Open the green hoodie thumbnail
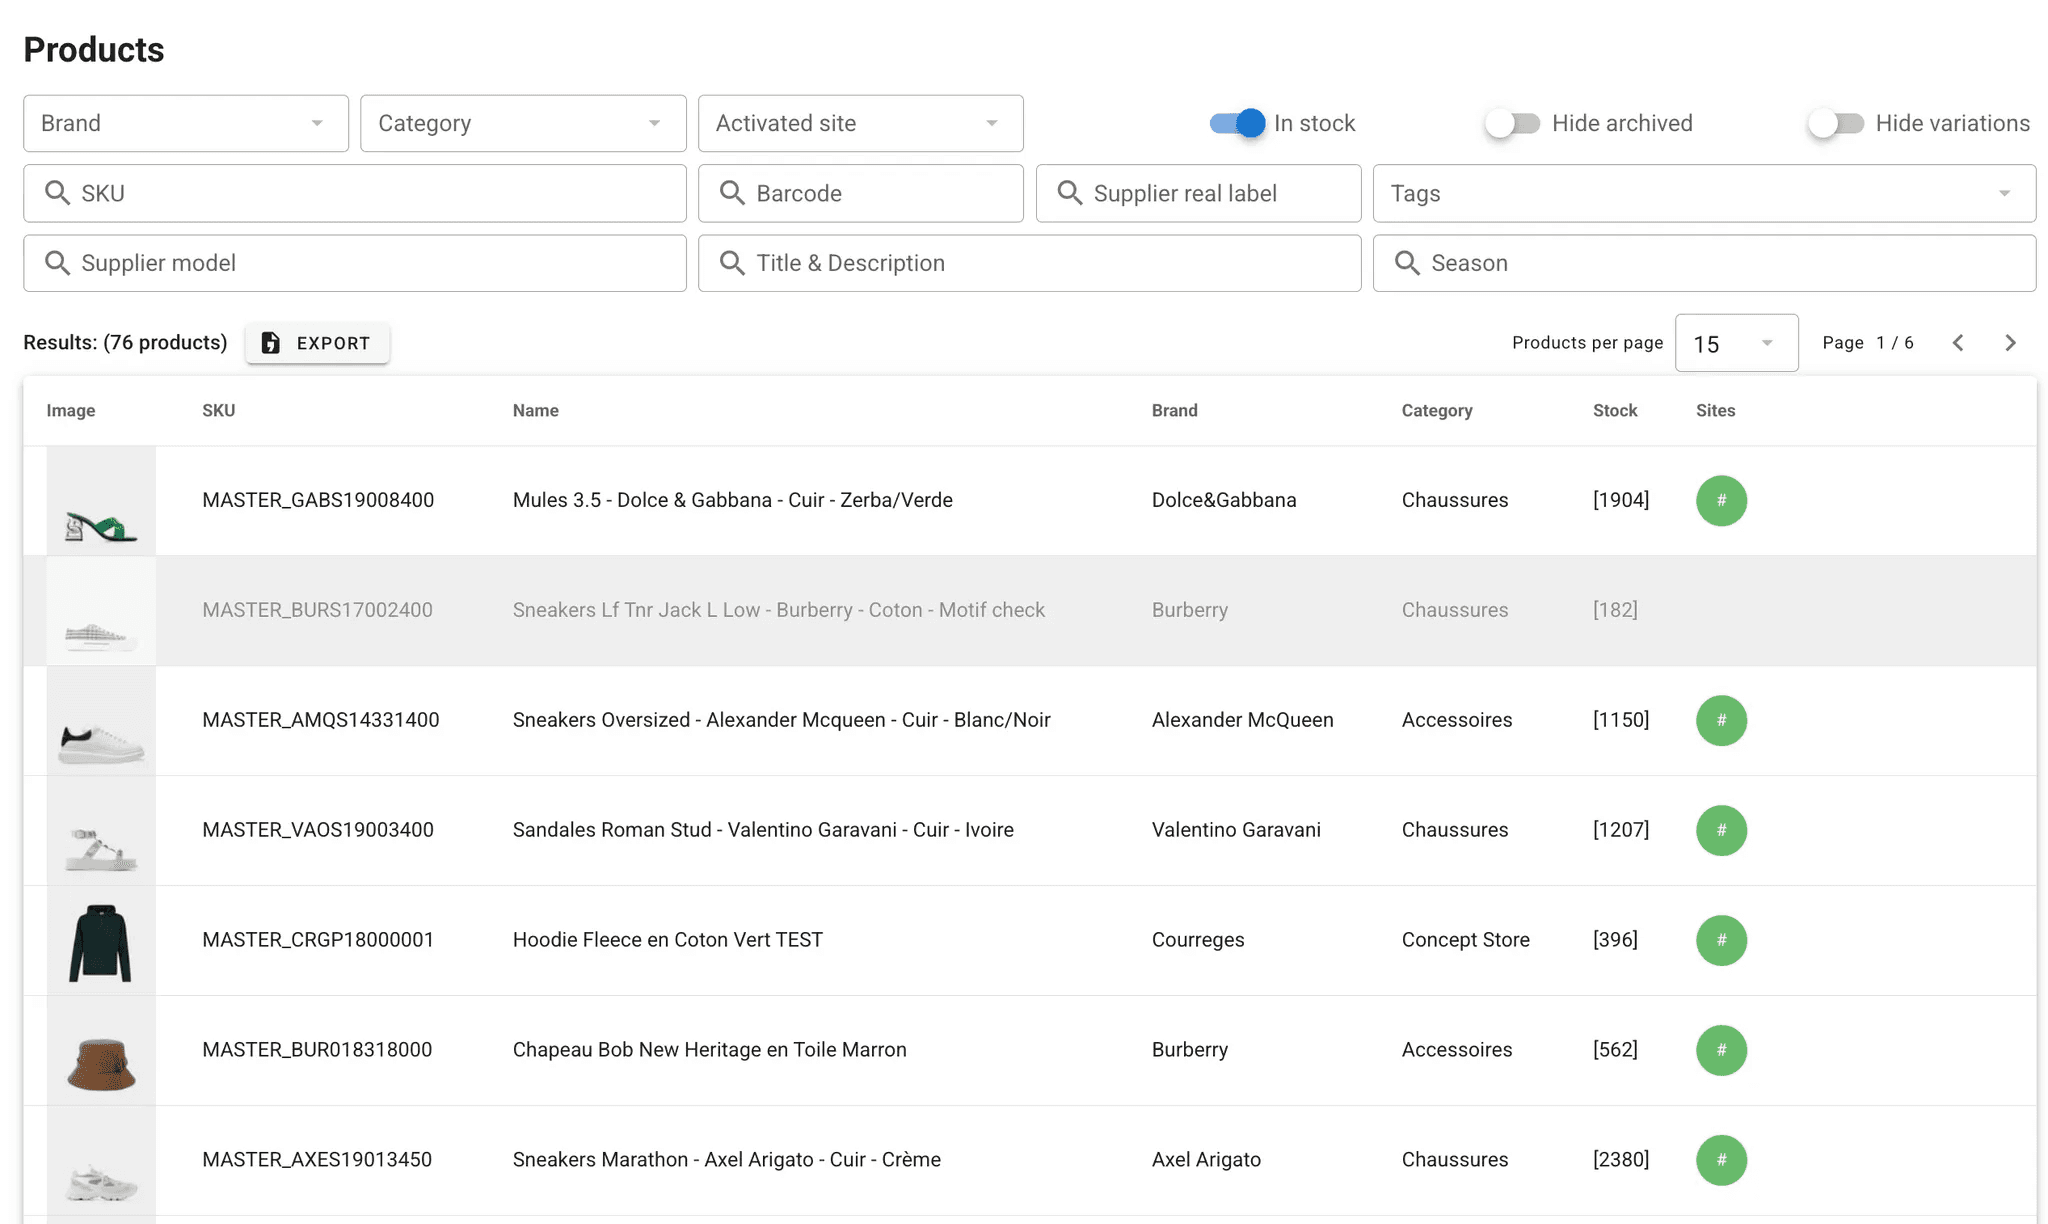This screenshot has height=1224, width=2048. tap(101, 941)
